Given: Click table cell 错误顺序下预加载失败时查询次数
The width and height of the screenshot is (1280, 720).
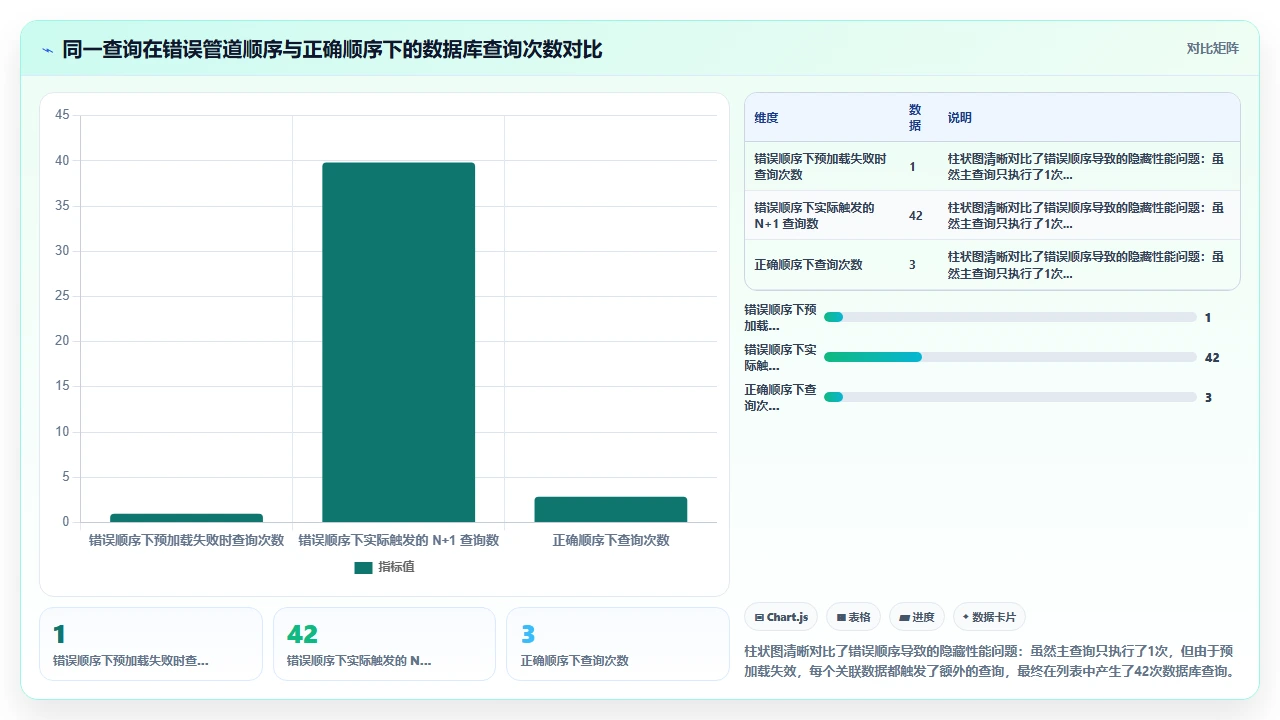Looking at the screenshot, I should point(820,166).
